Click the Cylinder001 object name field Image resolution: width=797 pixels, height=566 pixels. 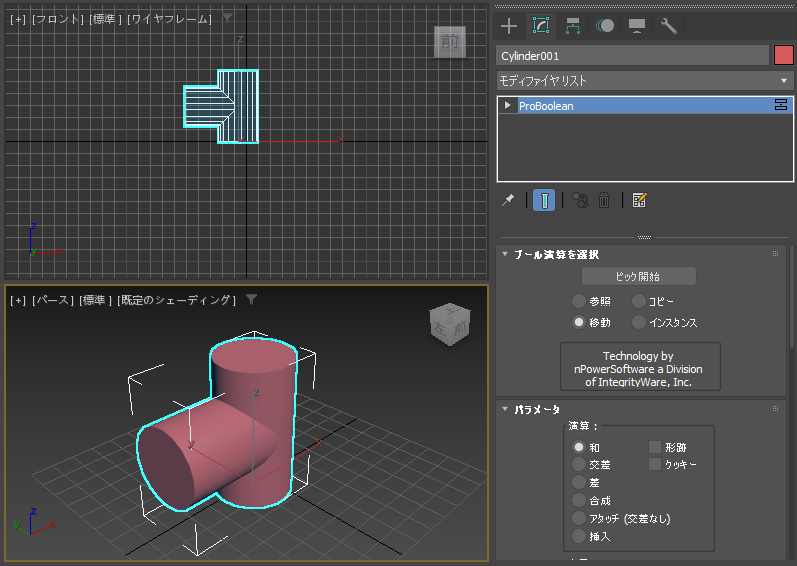tap(632, 55)
